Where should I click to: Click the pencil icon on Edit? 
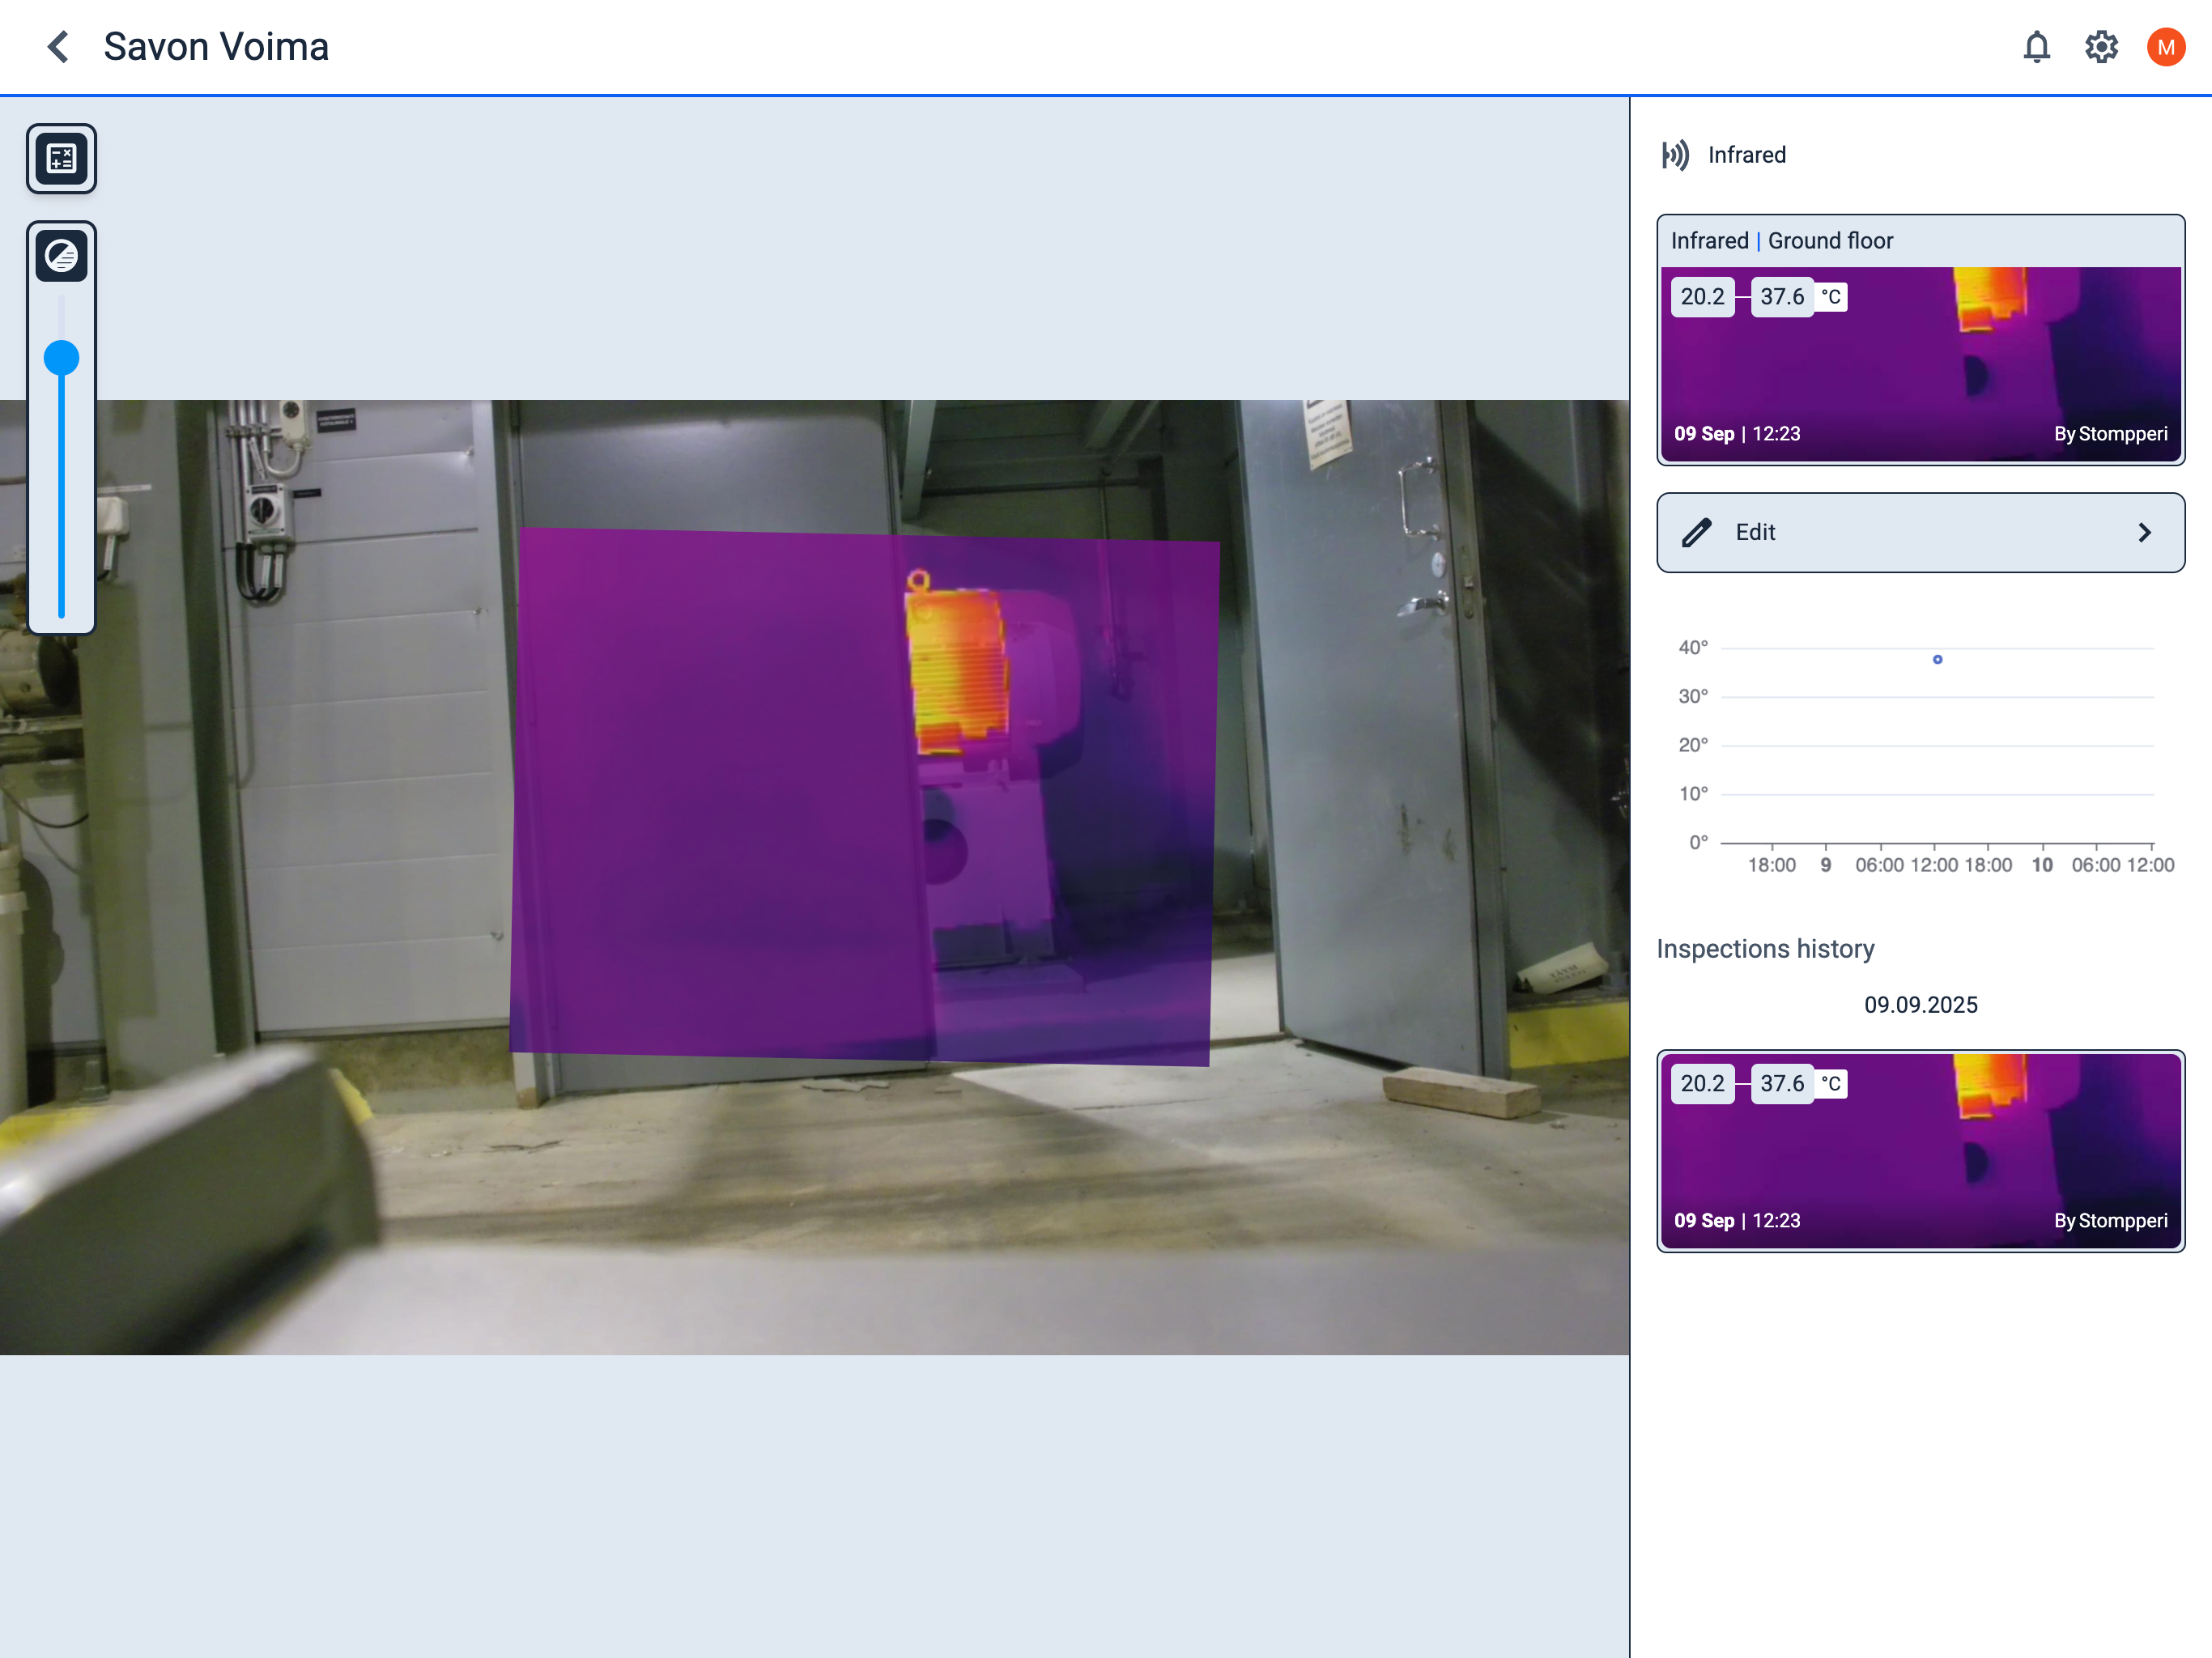click(1697, 532)
